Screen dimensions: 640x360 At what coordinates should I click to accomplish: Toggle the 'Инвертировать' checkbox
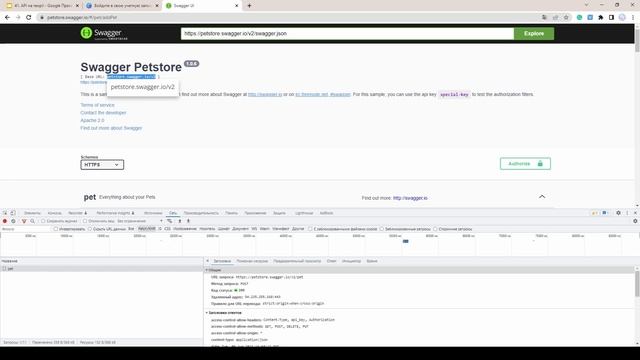click(56, 229)
